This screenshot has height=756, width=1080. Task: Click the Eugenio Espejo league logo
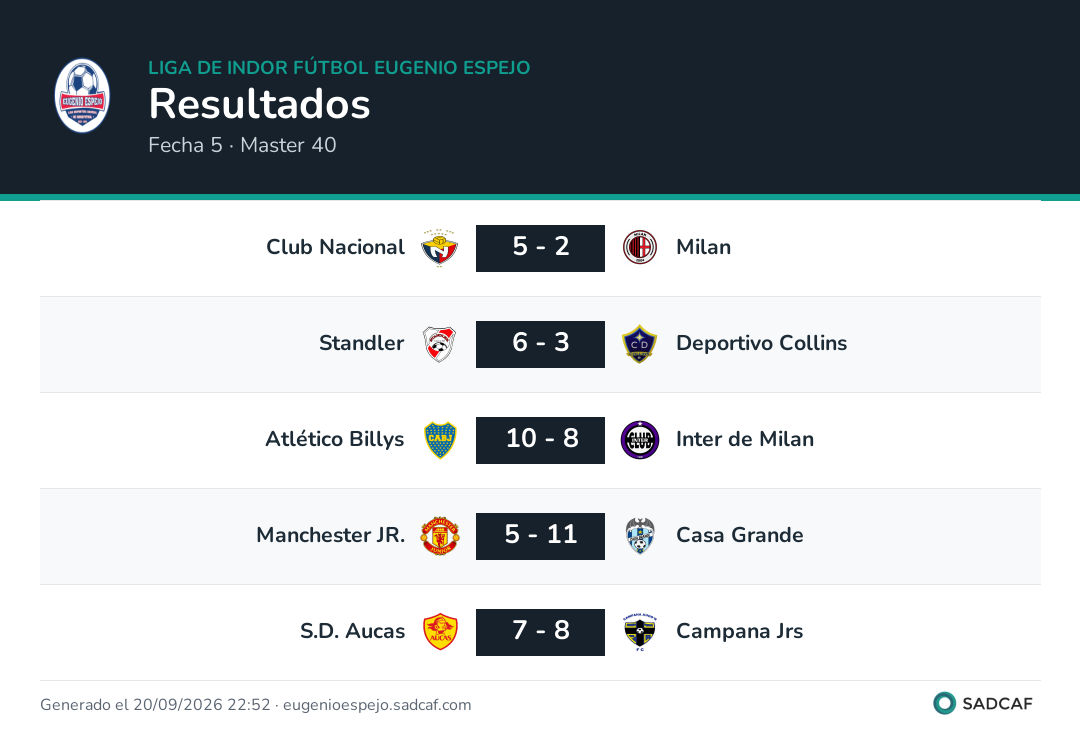click(82, 96)
